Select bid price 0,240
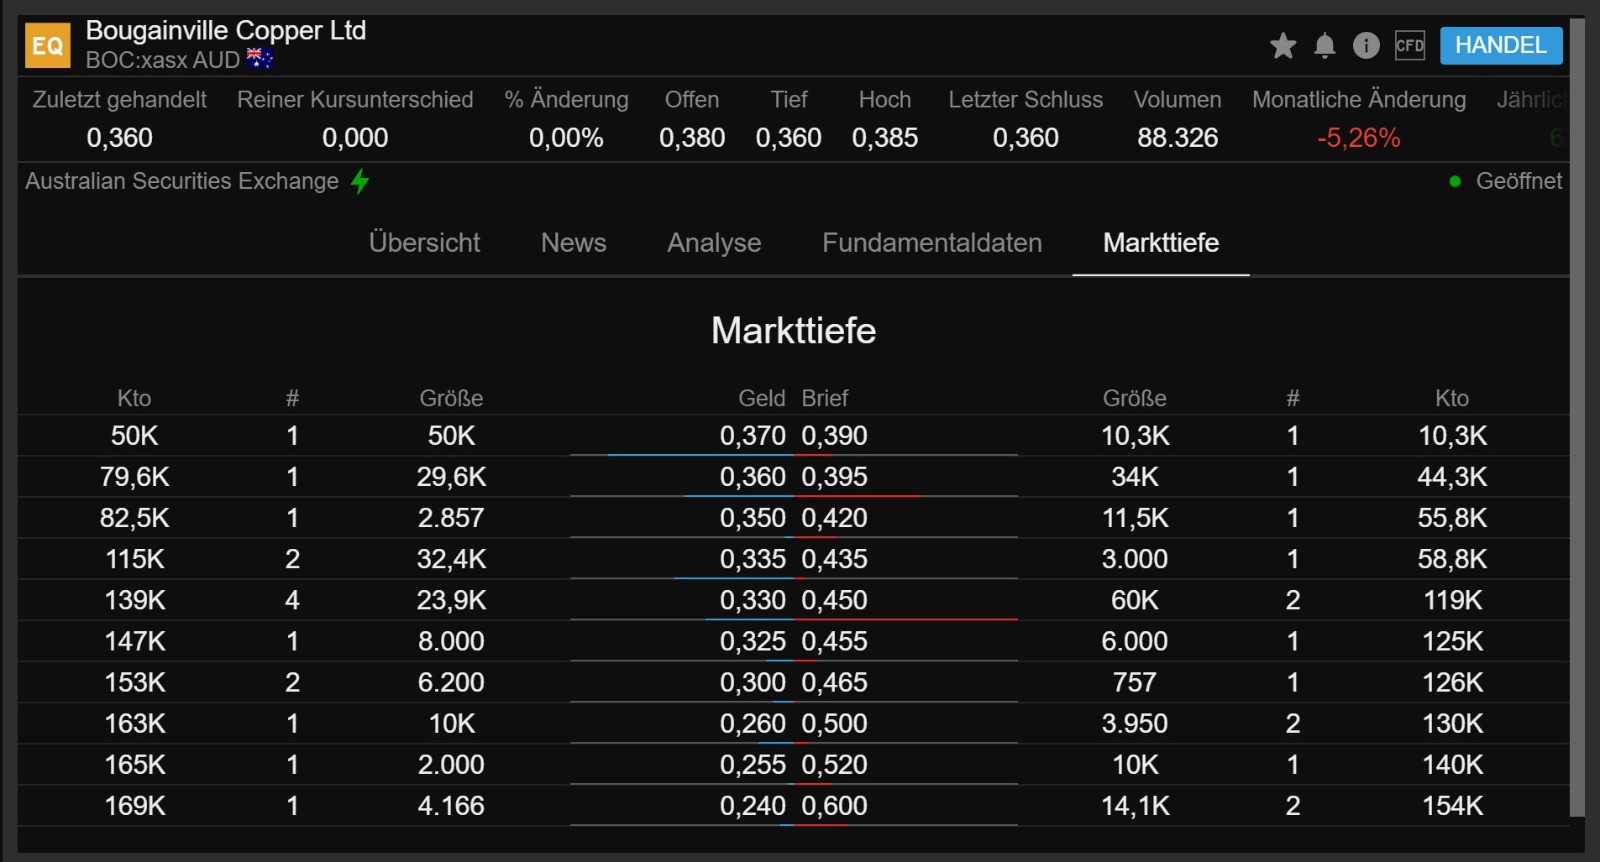This screenshot has height=862, width=1600. (x=753, y=805)
